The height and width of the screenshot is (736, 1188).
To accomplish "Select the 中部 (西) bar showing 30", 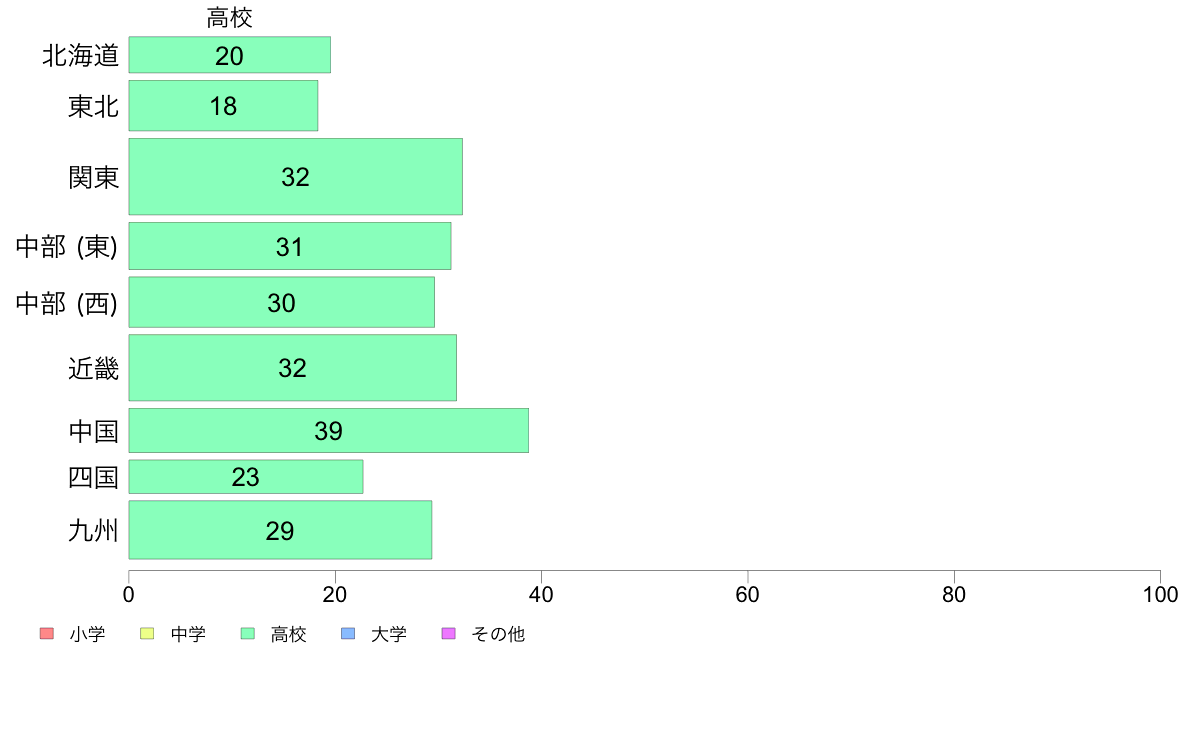I will (x=282, y=302).
